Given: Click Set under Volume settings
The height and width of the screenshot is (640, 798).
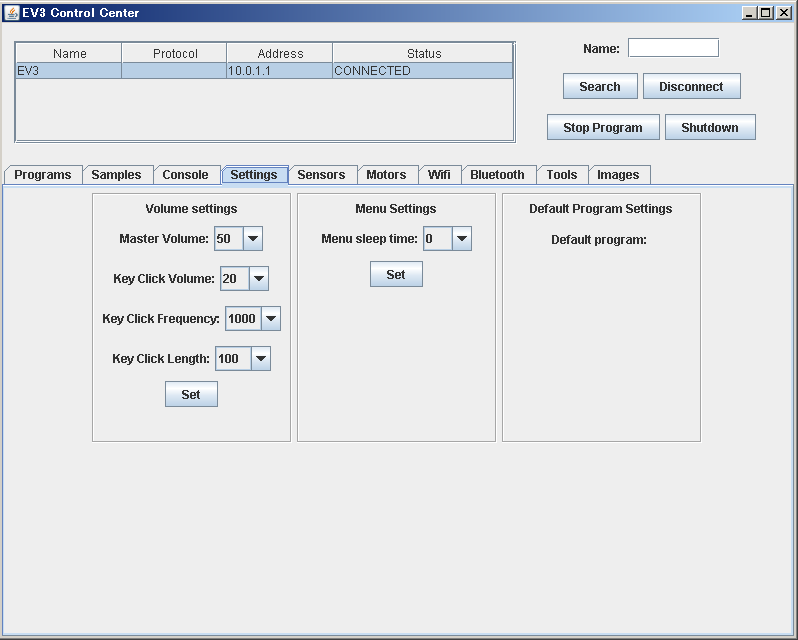Looking at the screenshot, I should click(191, 394).
